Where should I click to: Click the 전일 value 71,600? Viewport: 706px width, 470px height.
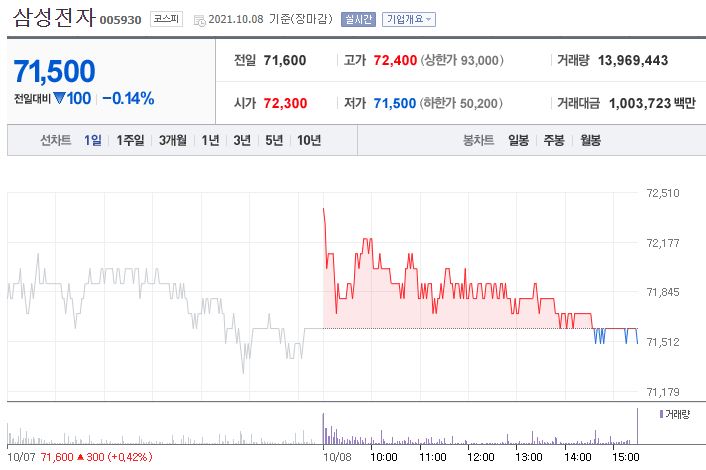[285, 60]
